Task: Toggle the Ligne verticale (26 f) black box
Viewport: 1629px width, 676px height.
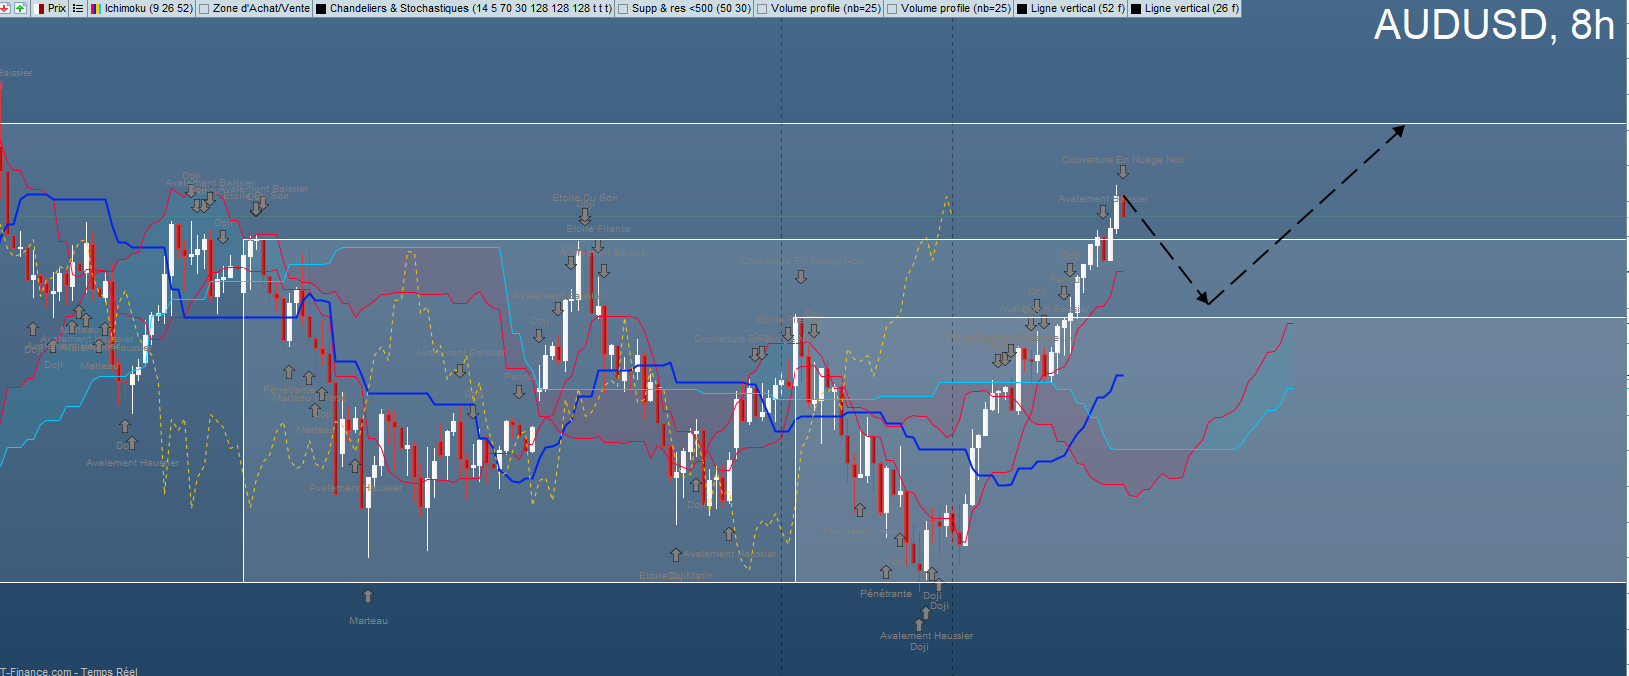Action: pos(1137,9)
